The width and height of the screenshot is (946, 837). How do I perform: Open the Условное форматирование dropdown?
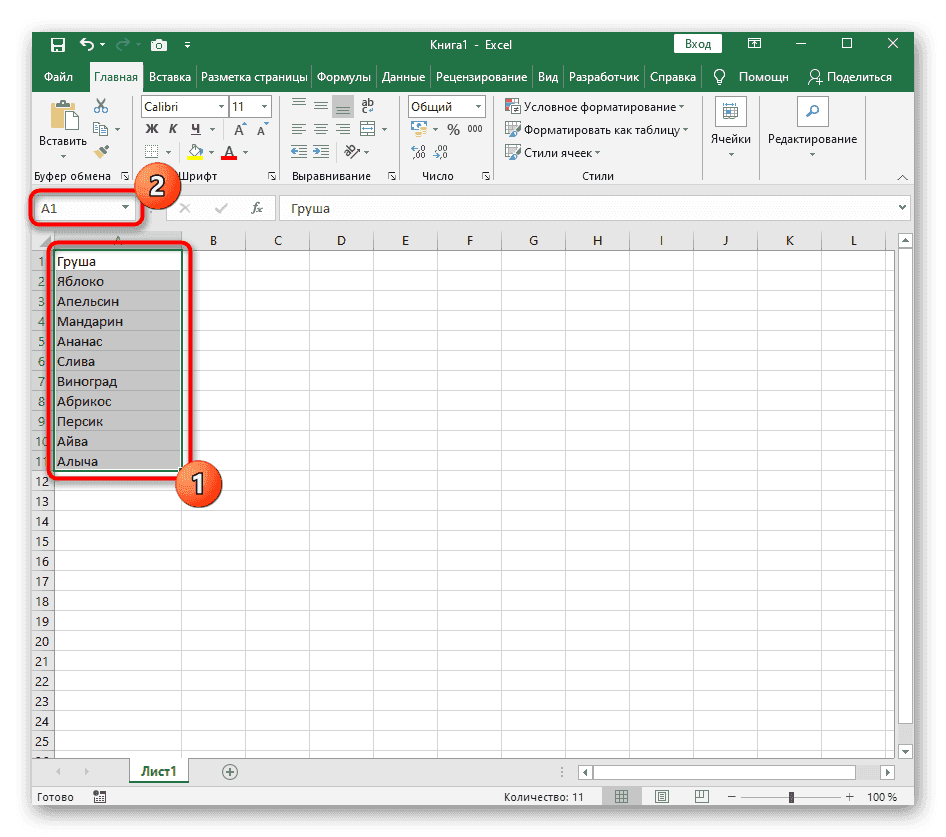[x=595, y=107]
